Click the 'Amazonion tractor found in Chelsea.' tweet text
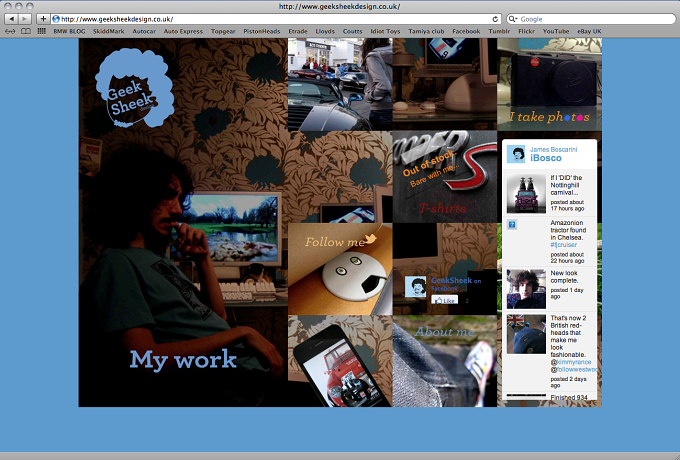The image size is (680, 460). (568, 230)
